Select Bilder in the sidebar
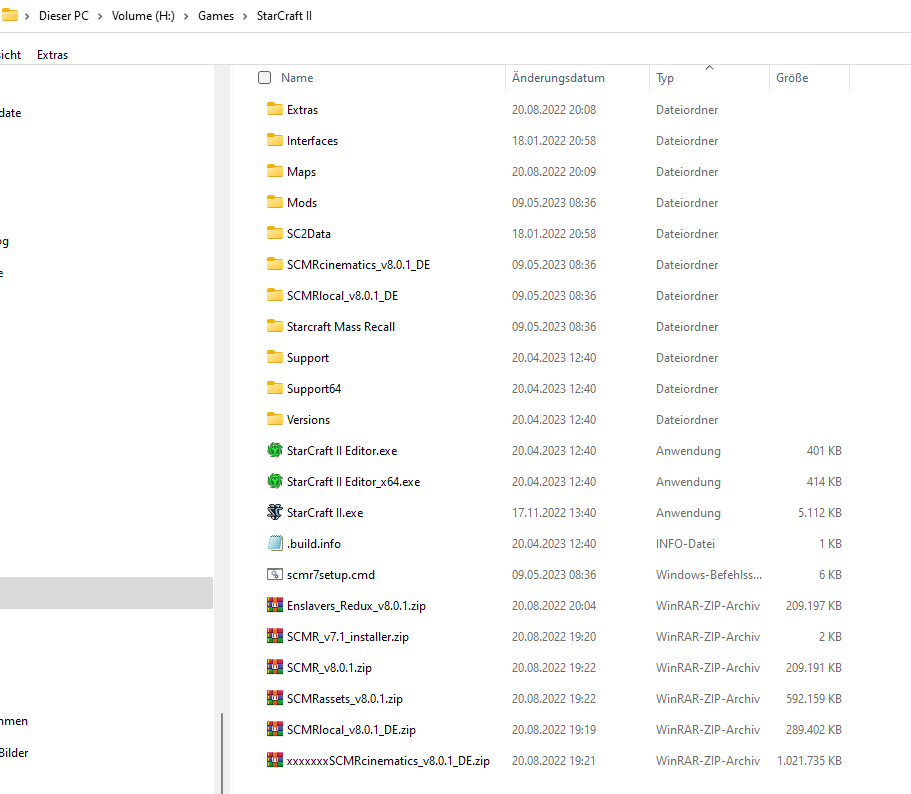Image resolution: width=911 pixels, height=794 pixels. click(14, 753)
